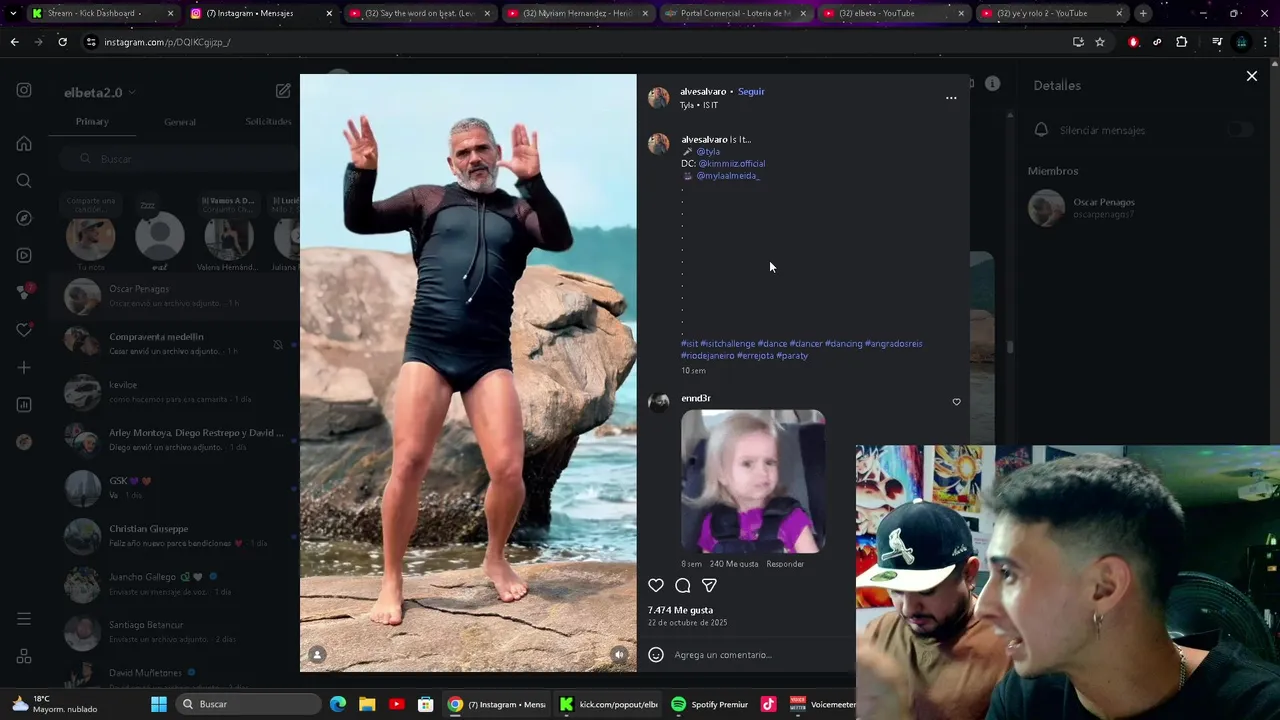
Task: Switch to the Stream - Kick Dashboard browser tab
Action: pos(102,13)
